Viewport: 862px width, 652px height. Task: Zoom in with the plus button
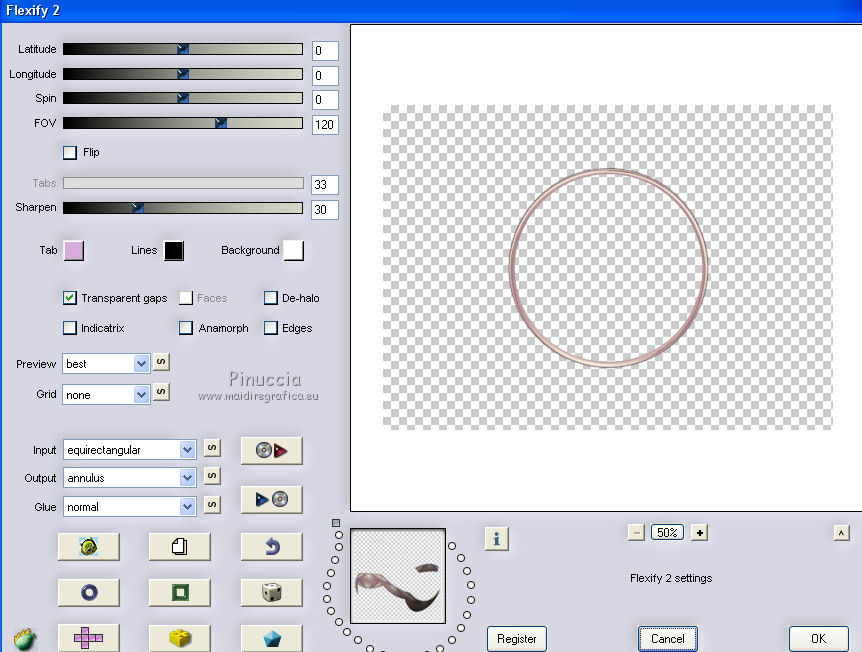[x=699, y=533]
